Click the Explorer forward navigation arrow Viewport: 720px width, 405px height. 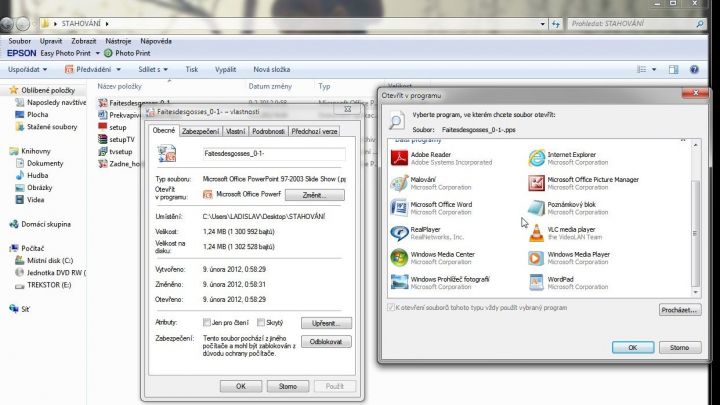(x=22, y=23)
